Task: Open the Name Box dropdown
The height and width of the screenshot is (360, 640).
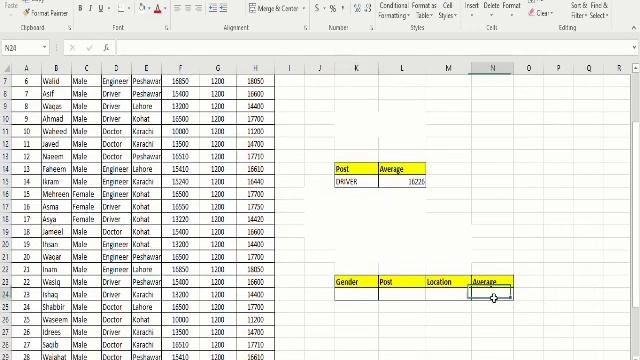Action: pos(44,48)
